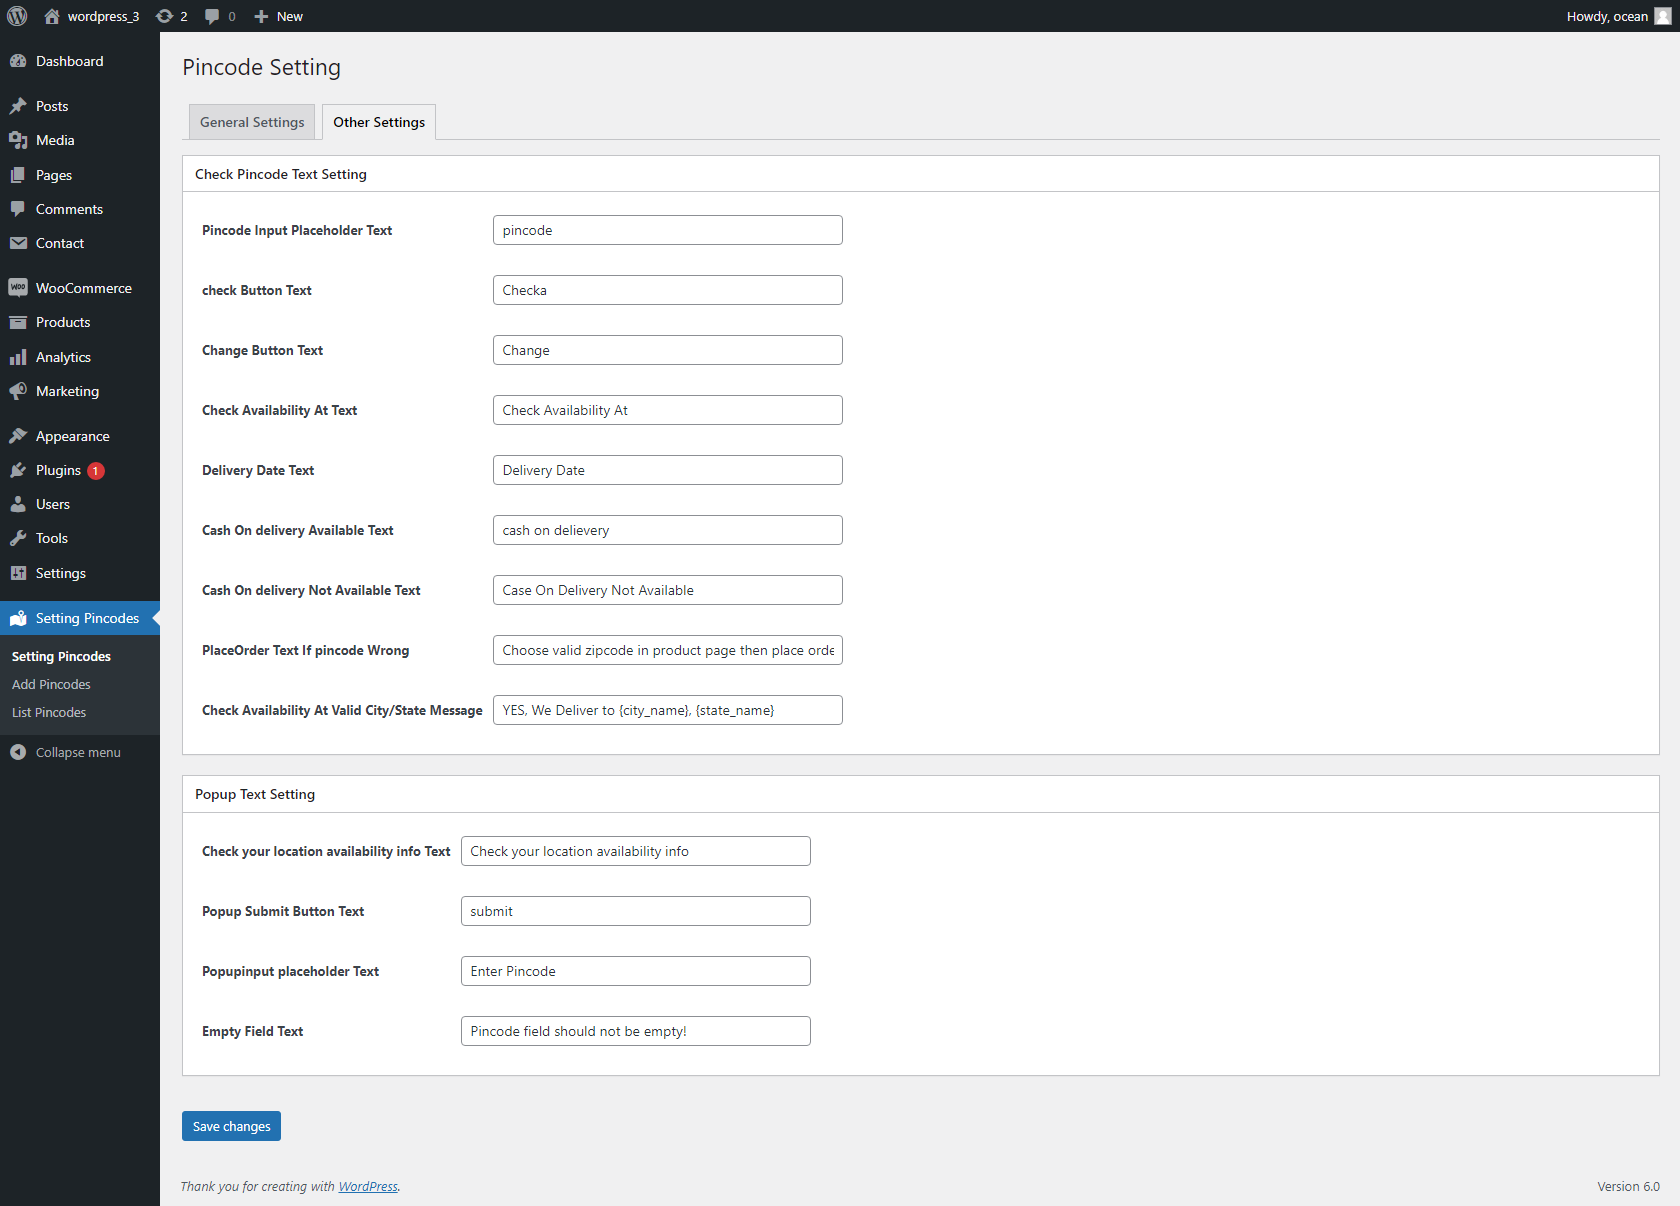Viewport: 1680px width, 1206px height.
Task: Open the Media library icon
Action: [20, 140]
